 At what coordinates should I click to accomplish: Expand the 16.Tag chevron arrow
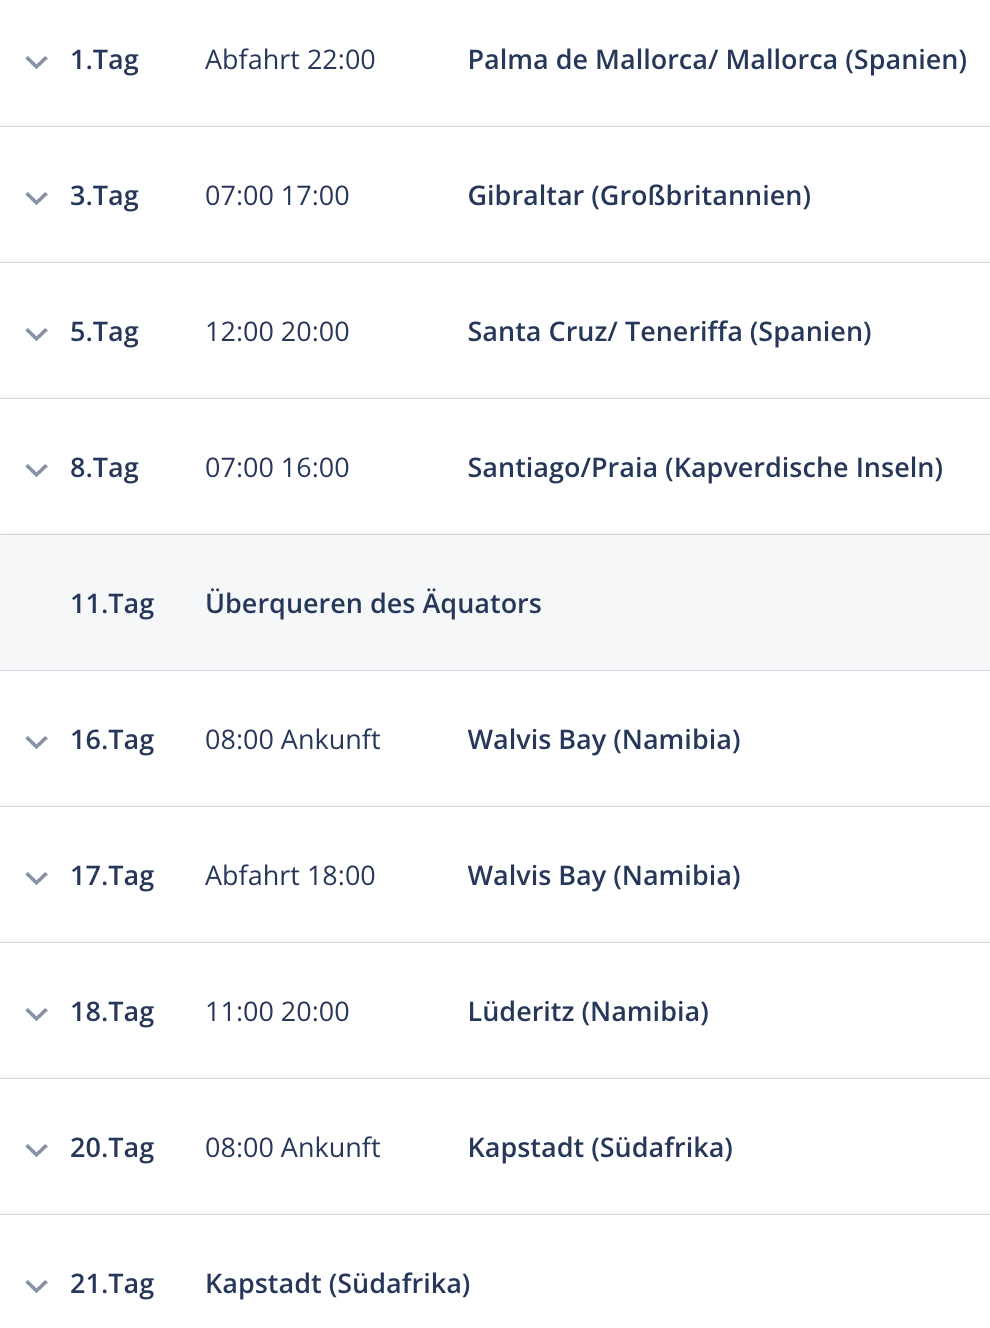coord(36,743)
